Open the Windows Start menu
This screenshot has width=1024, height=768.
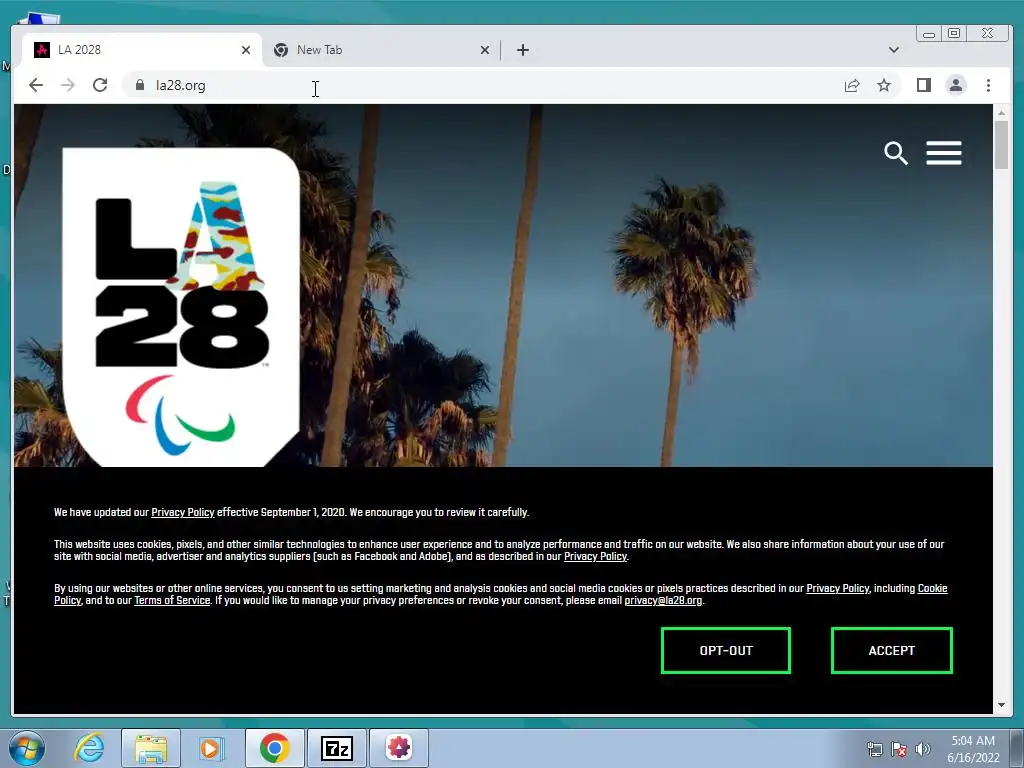pyautogui.click(x=27, y=748)
